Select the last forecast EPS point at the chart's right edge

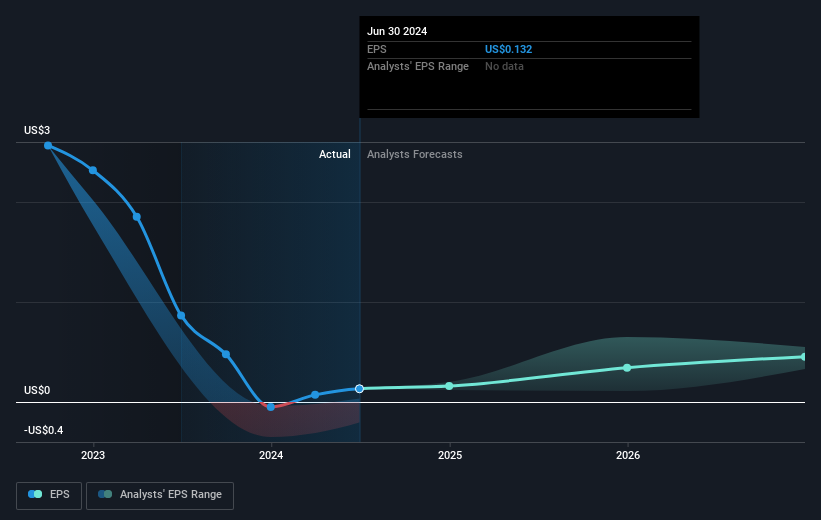[x=804, y=357]
